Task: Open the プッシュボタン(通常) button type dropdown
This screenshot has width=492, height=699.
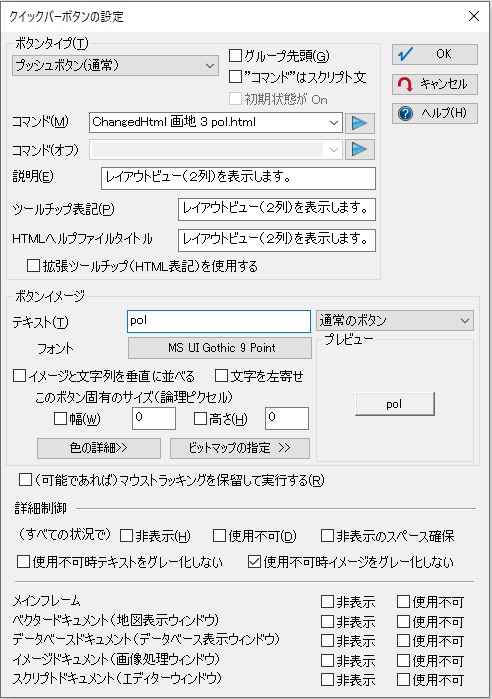Action: pos(115,66)
